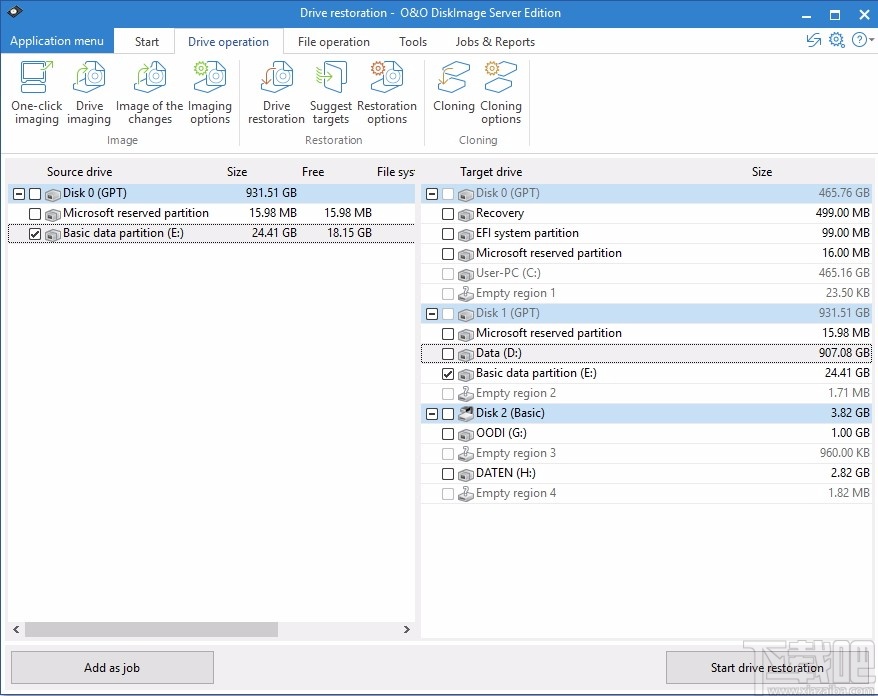The height and width of the screenshot is (696, 878).
Task: Click the Add as job button
Action: pyautogui.click(x=111, y=667)
